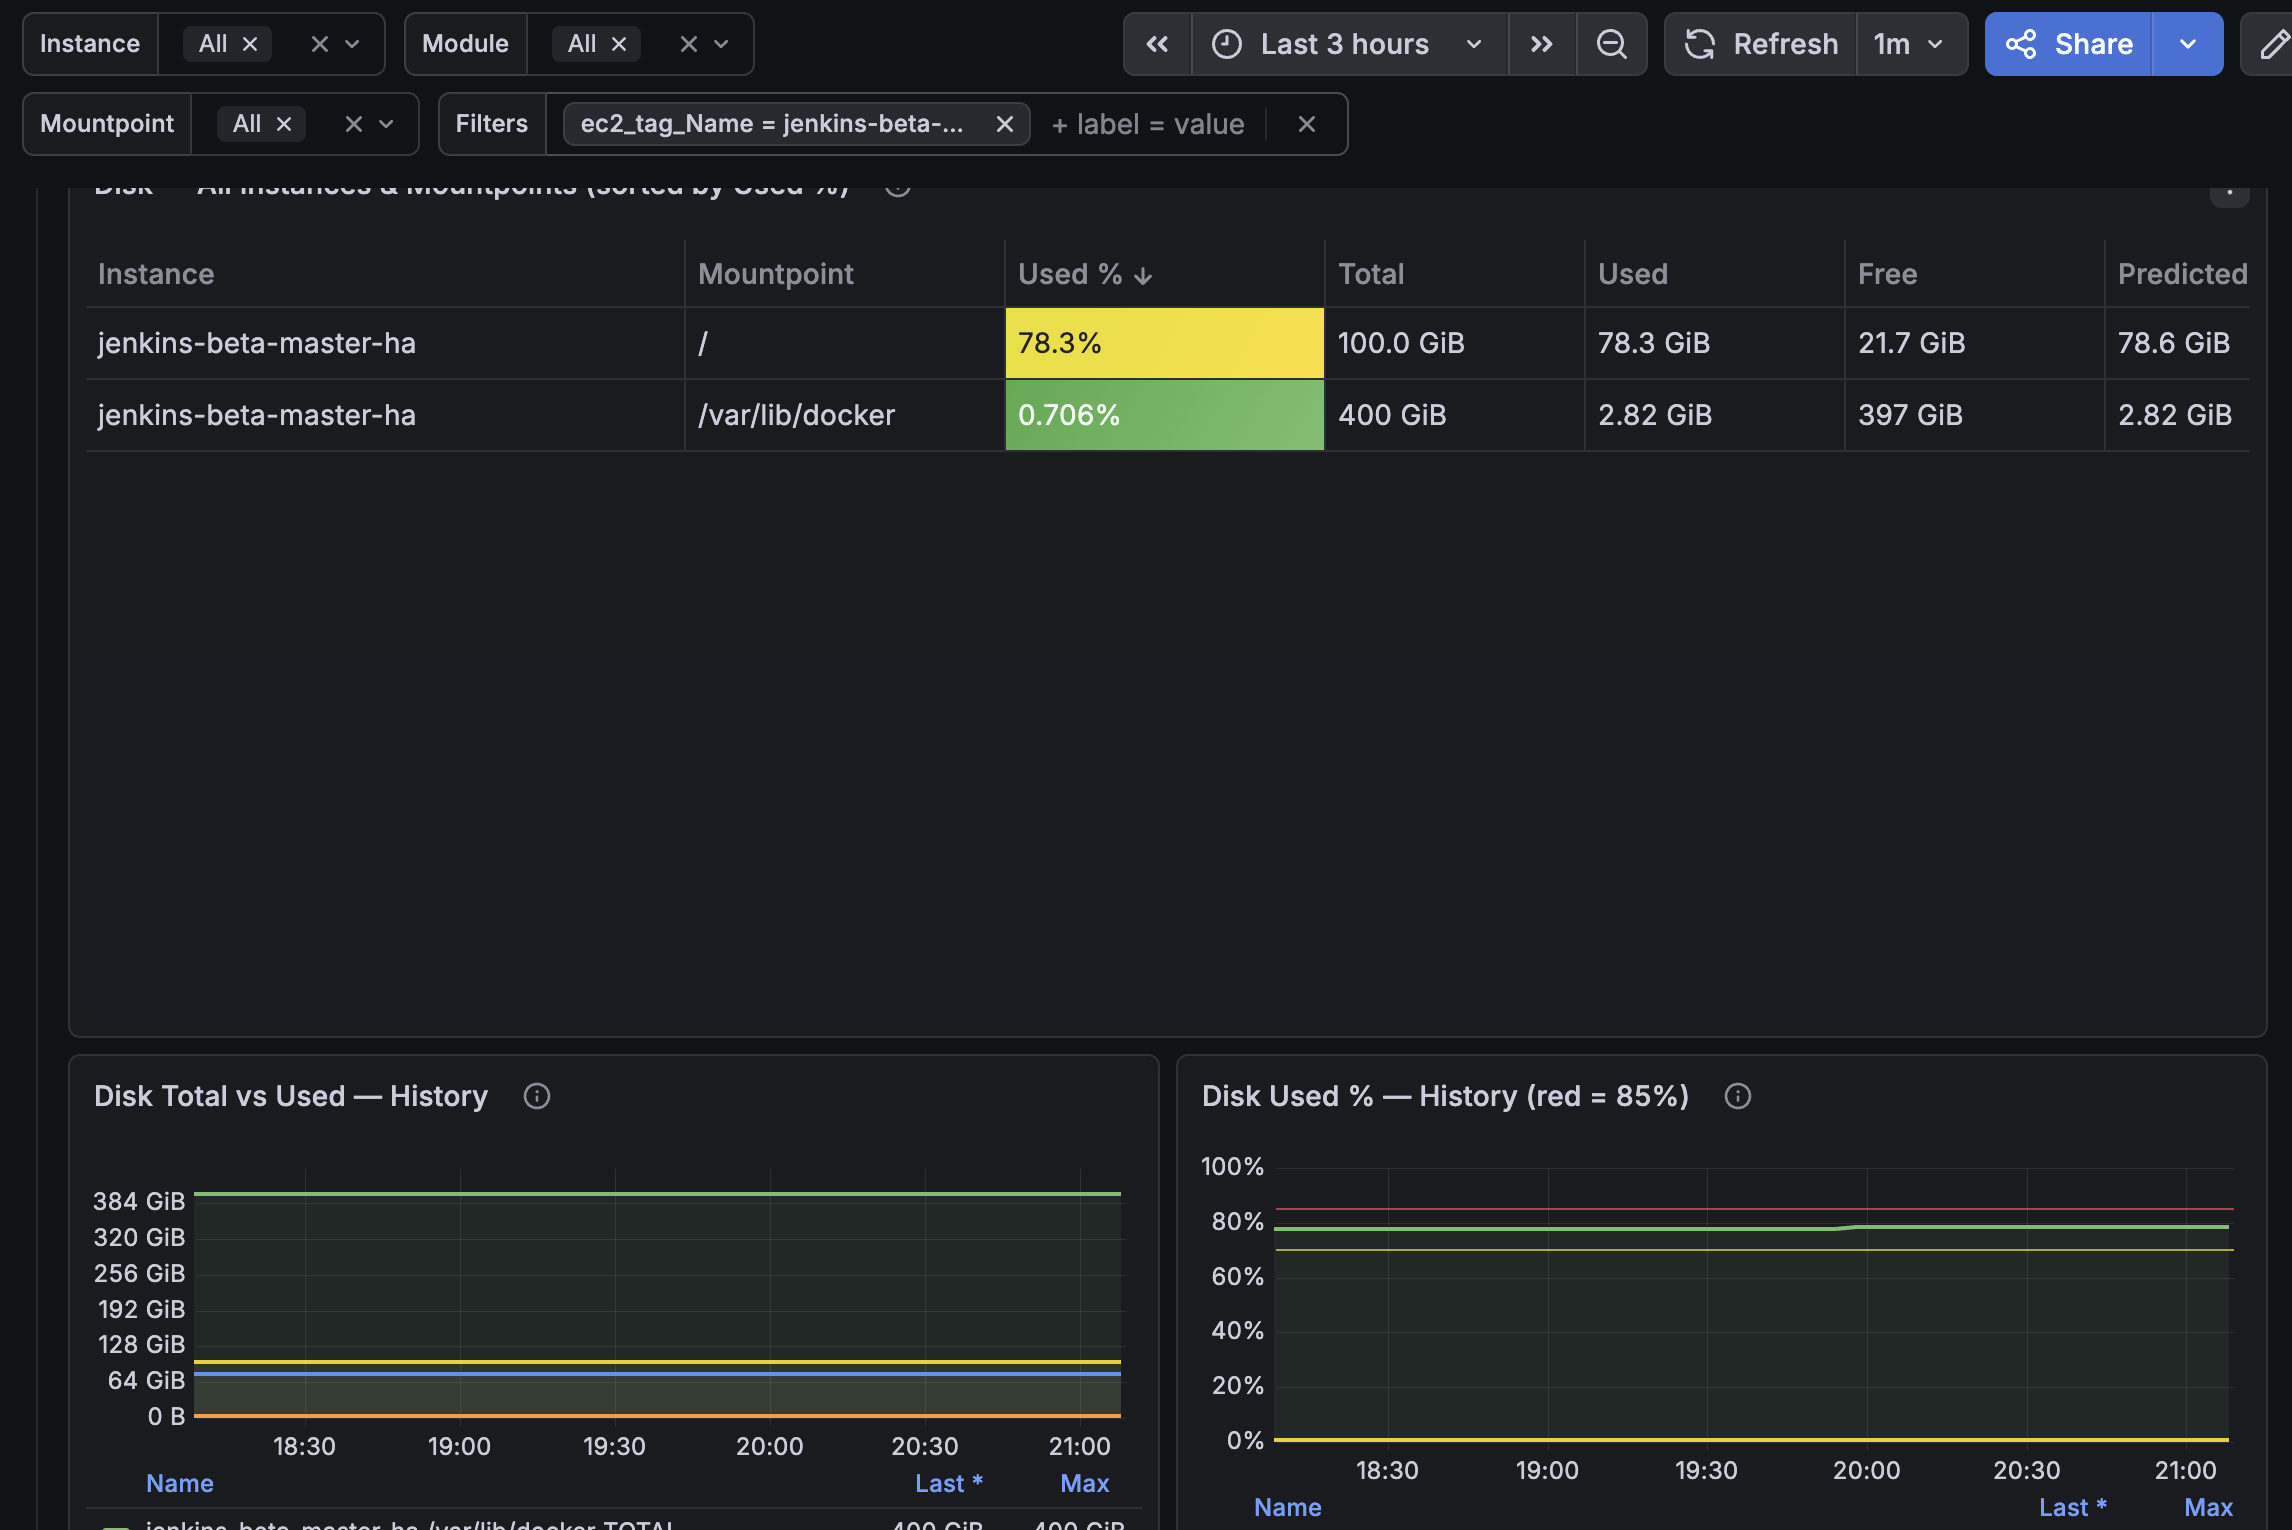2292x1530 pixels.
Task: Expand the Mountpoint variable dropdown
Action: (x=386, y=124)
